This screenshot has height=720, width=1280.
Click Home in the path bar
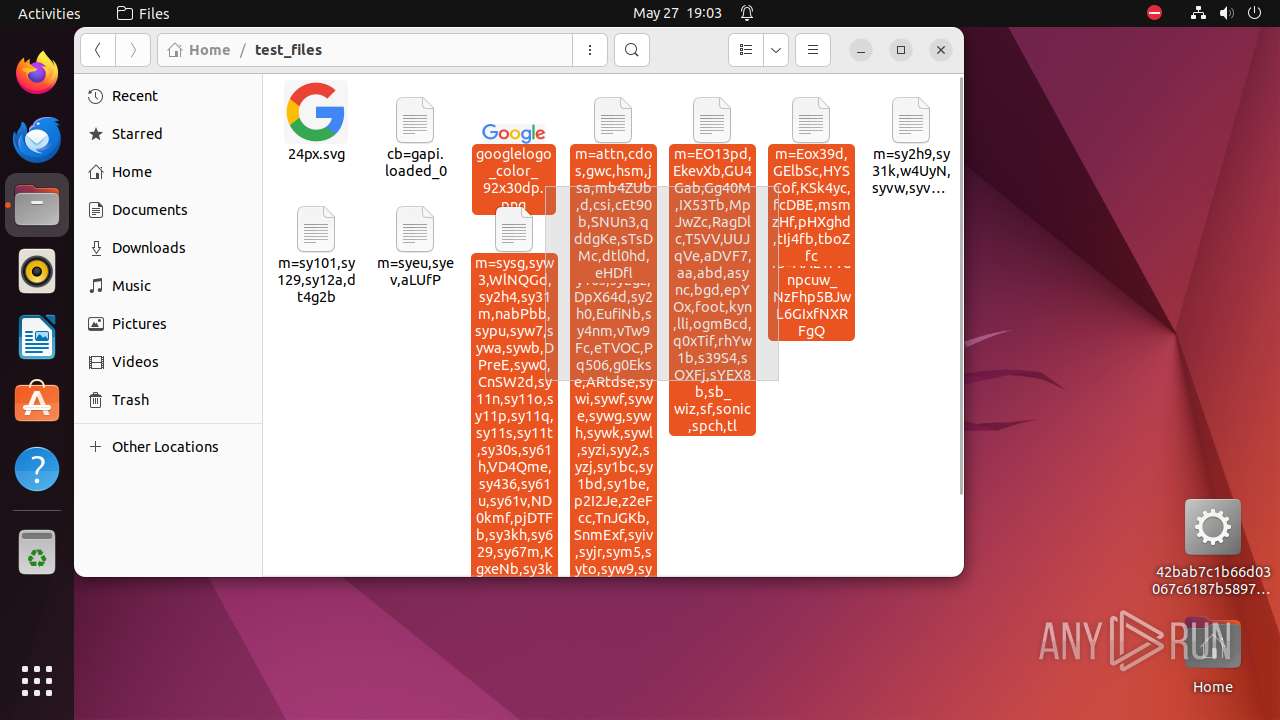(199, 50)
